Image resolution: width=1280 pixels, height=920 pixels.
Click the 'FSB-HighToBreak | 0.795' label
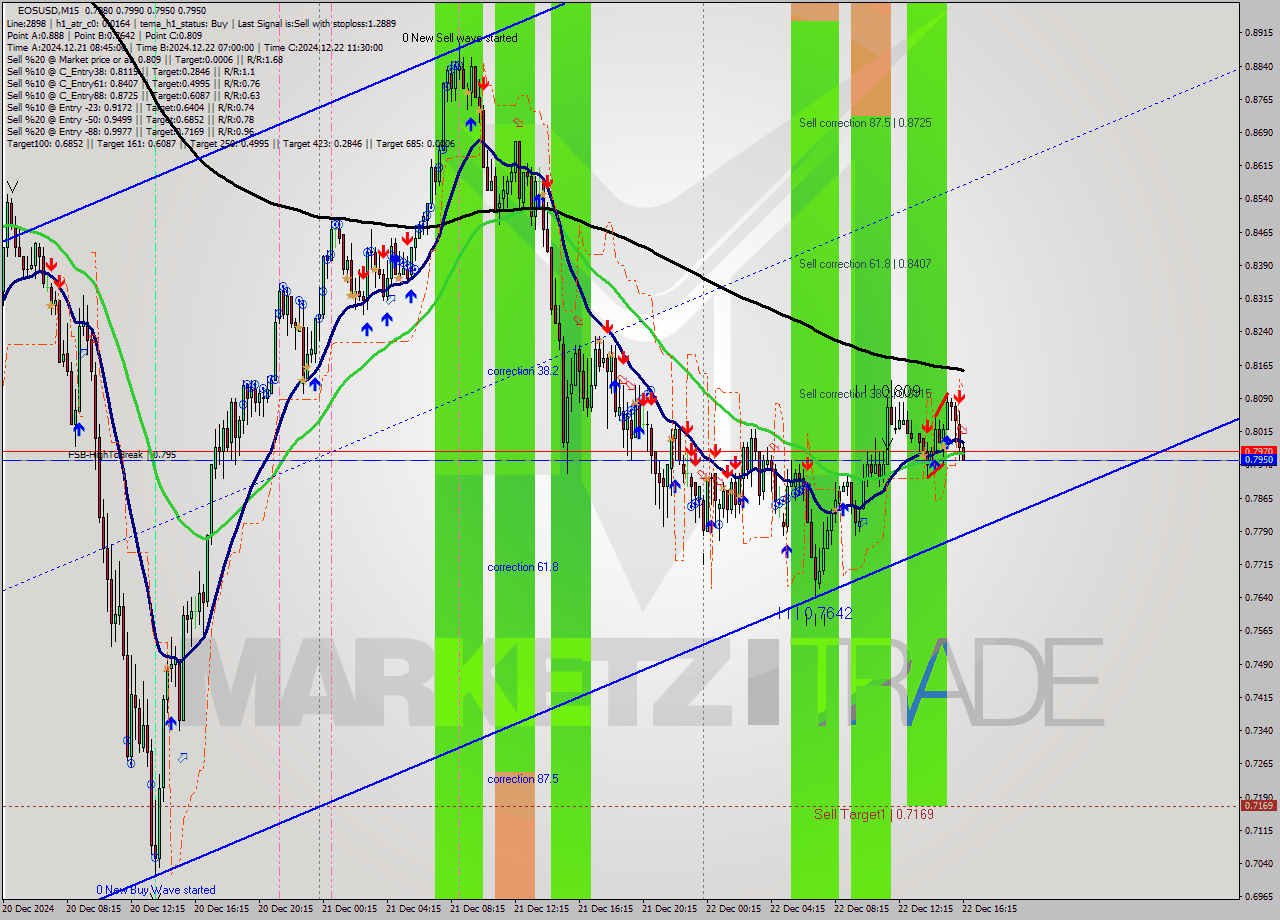(122, 454)
